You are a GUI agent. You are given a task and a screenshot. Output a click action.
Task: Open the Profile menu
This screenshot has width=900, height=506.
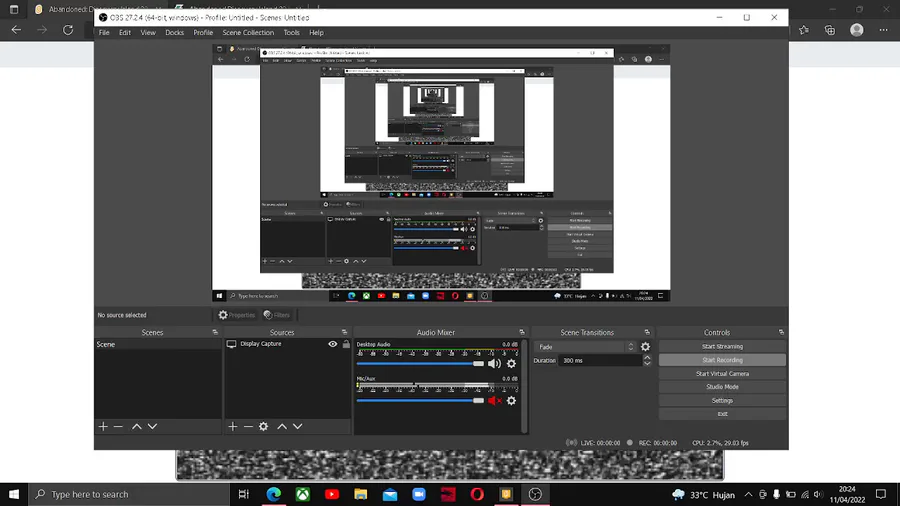click(203, 33)
